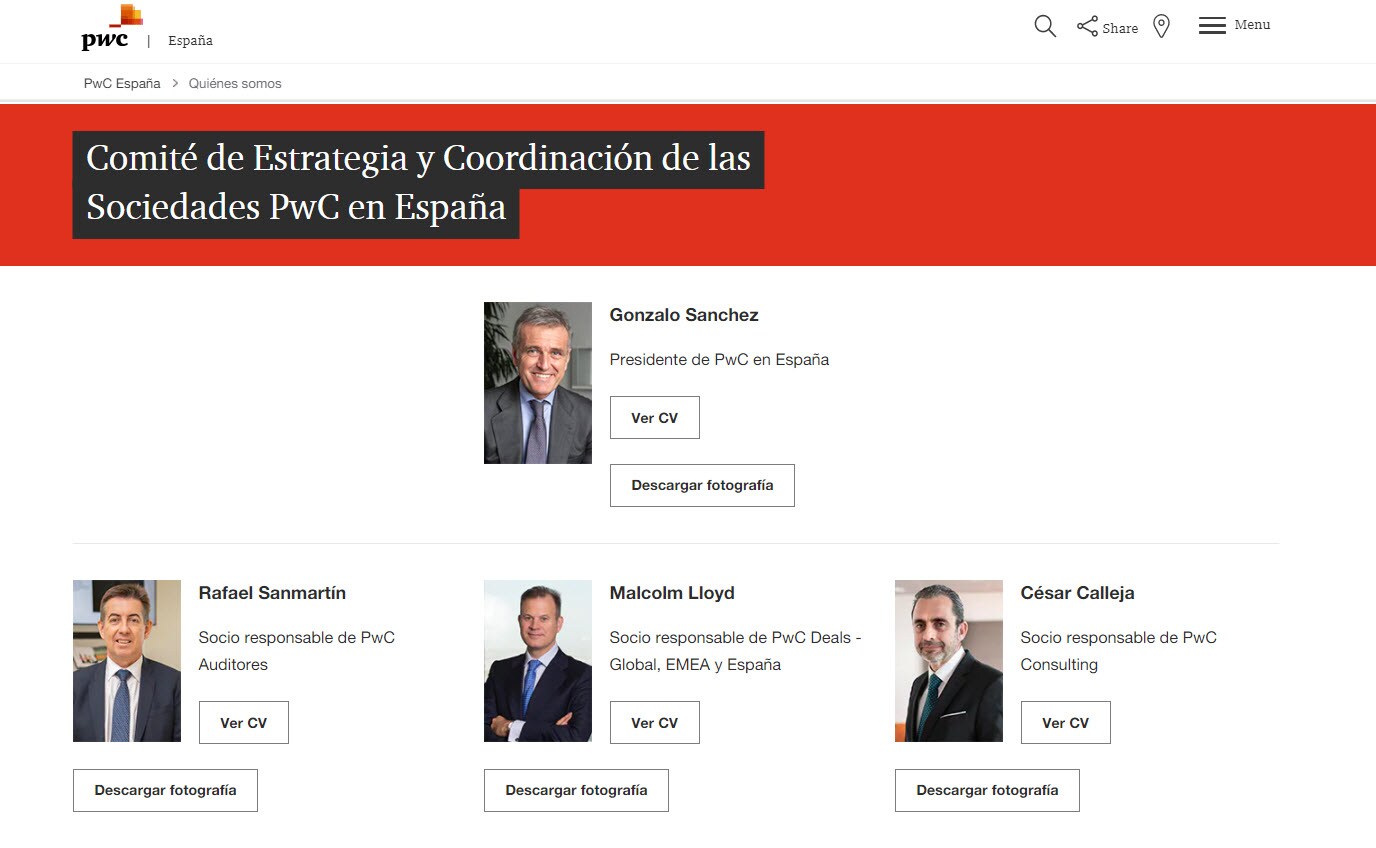Go to PwC España breadcrumb
Viewport: 1376px width, 848px height.
pyautogui.click(x=122, y=84)
